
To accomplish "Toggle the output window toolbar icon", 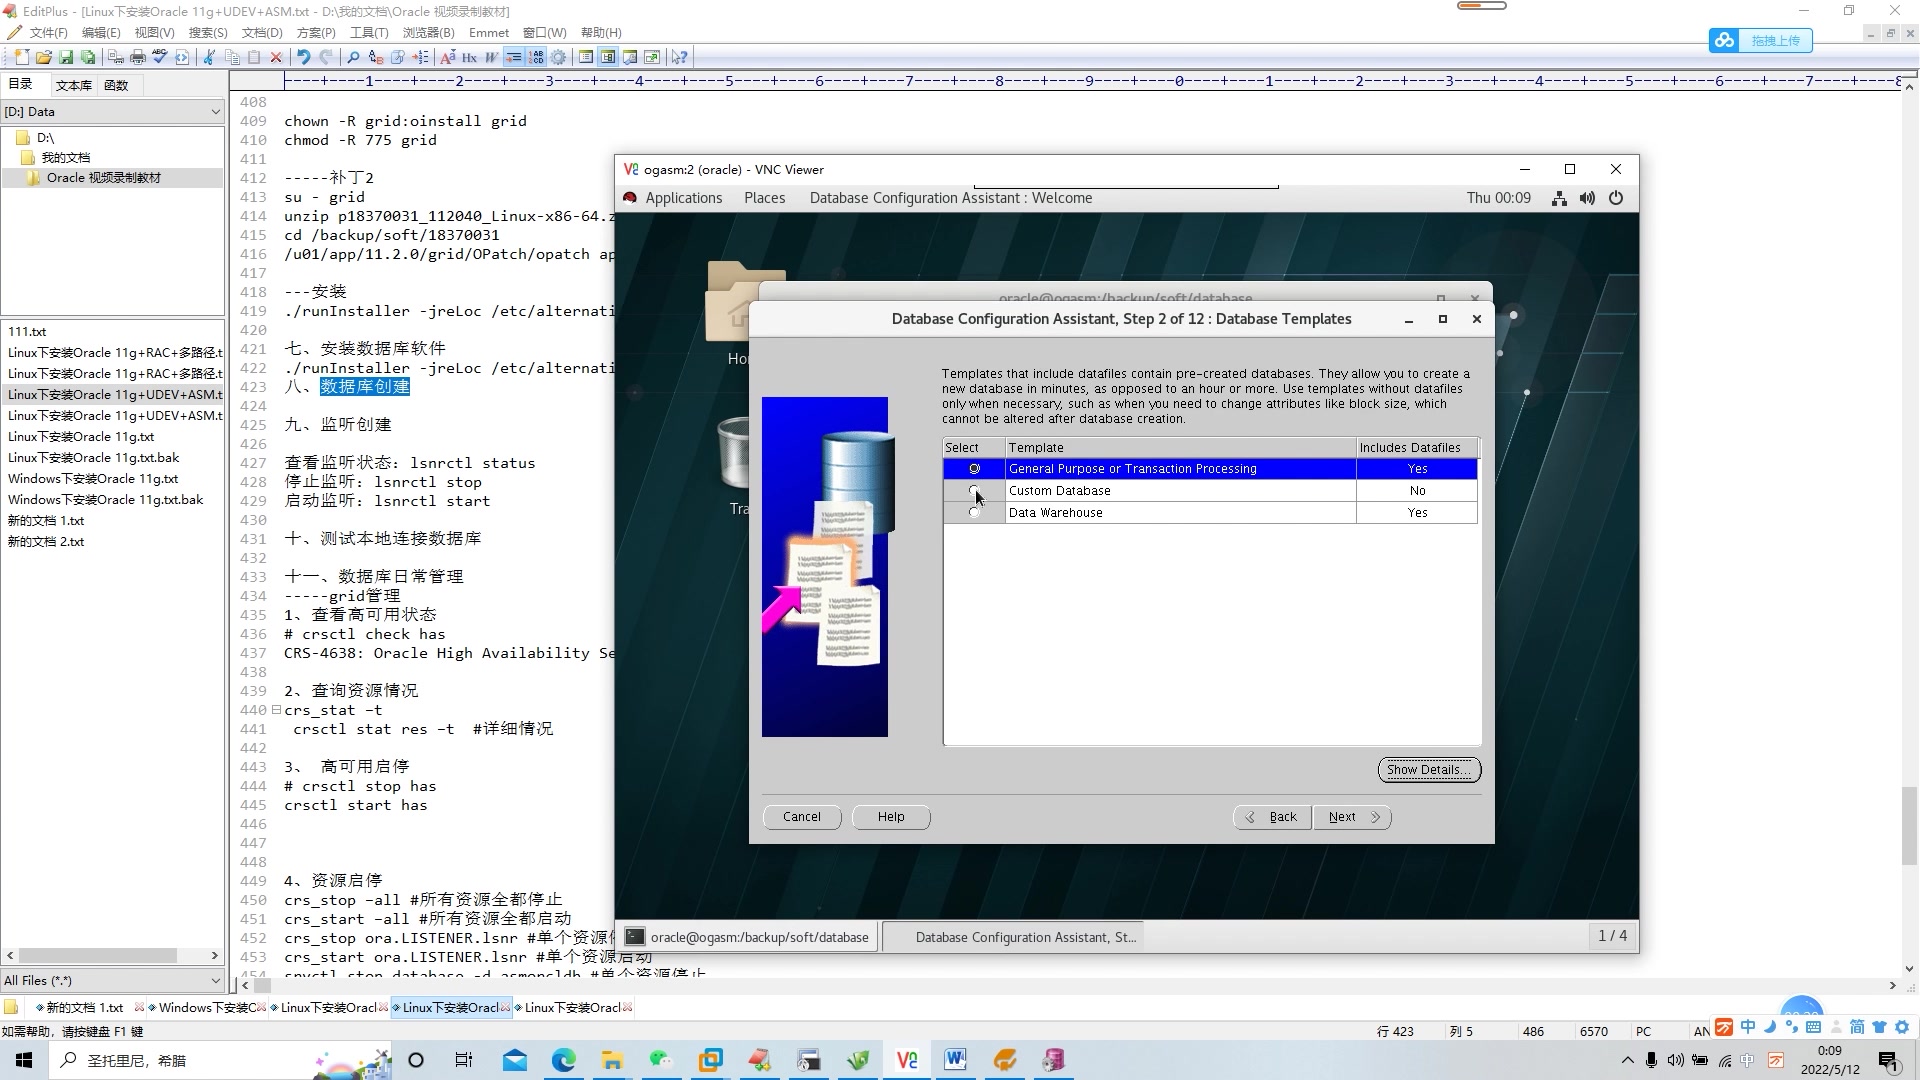I will pos(630,58).
